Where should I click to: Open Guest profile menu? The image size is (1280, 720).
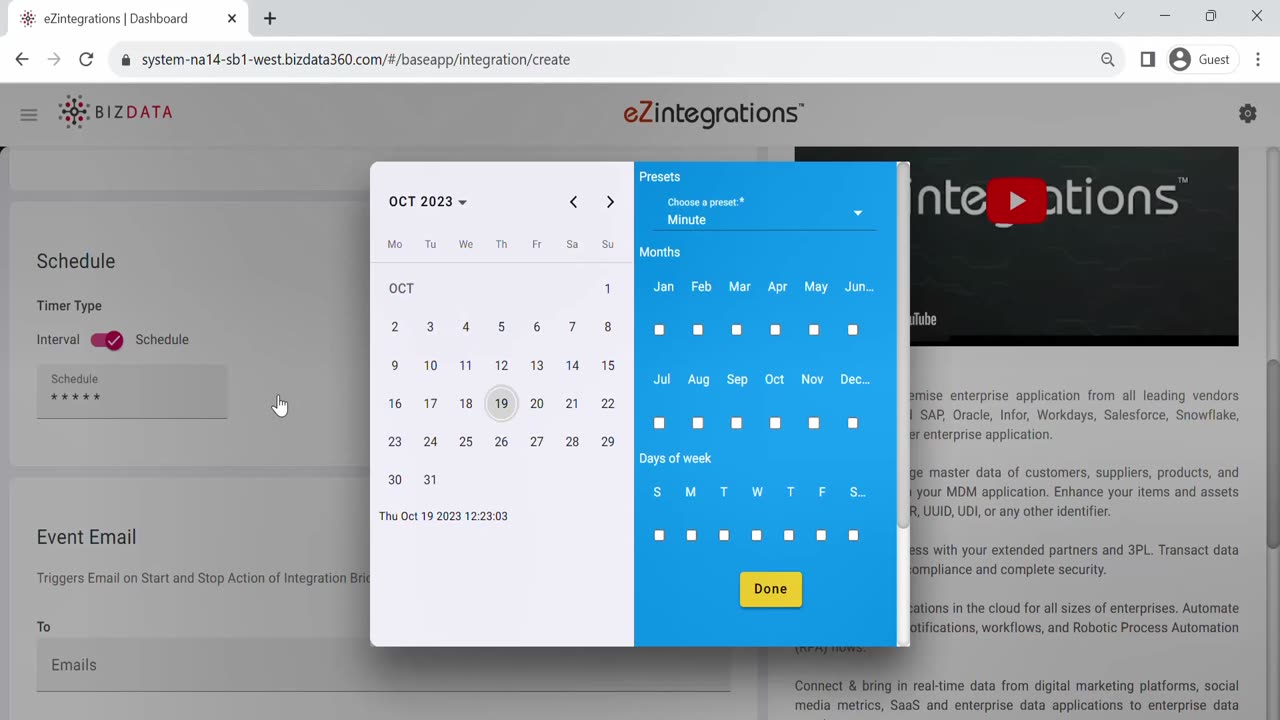[1201, 59]
